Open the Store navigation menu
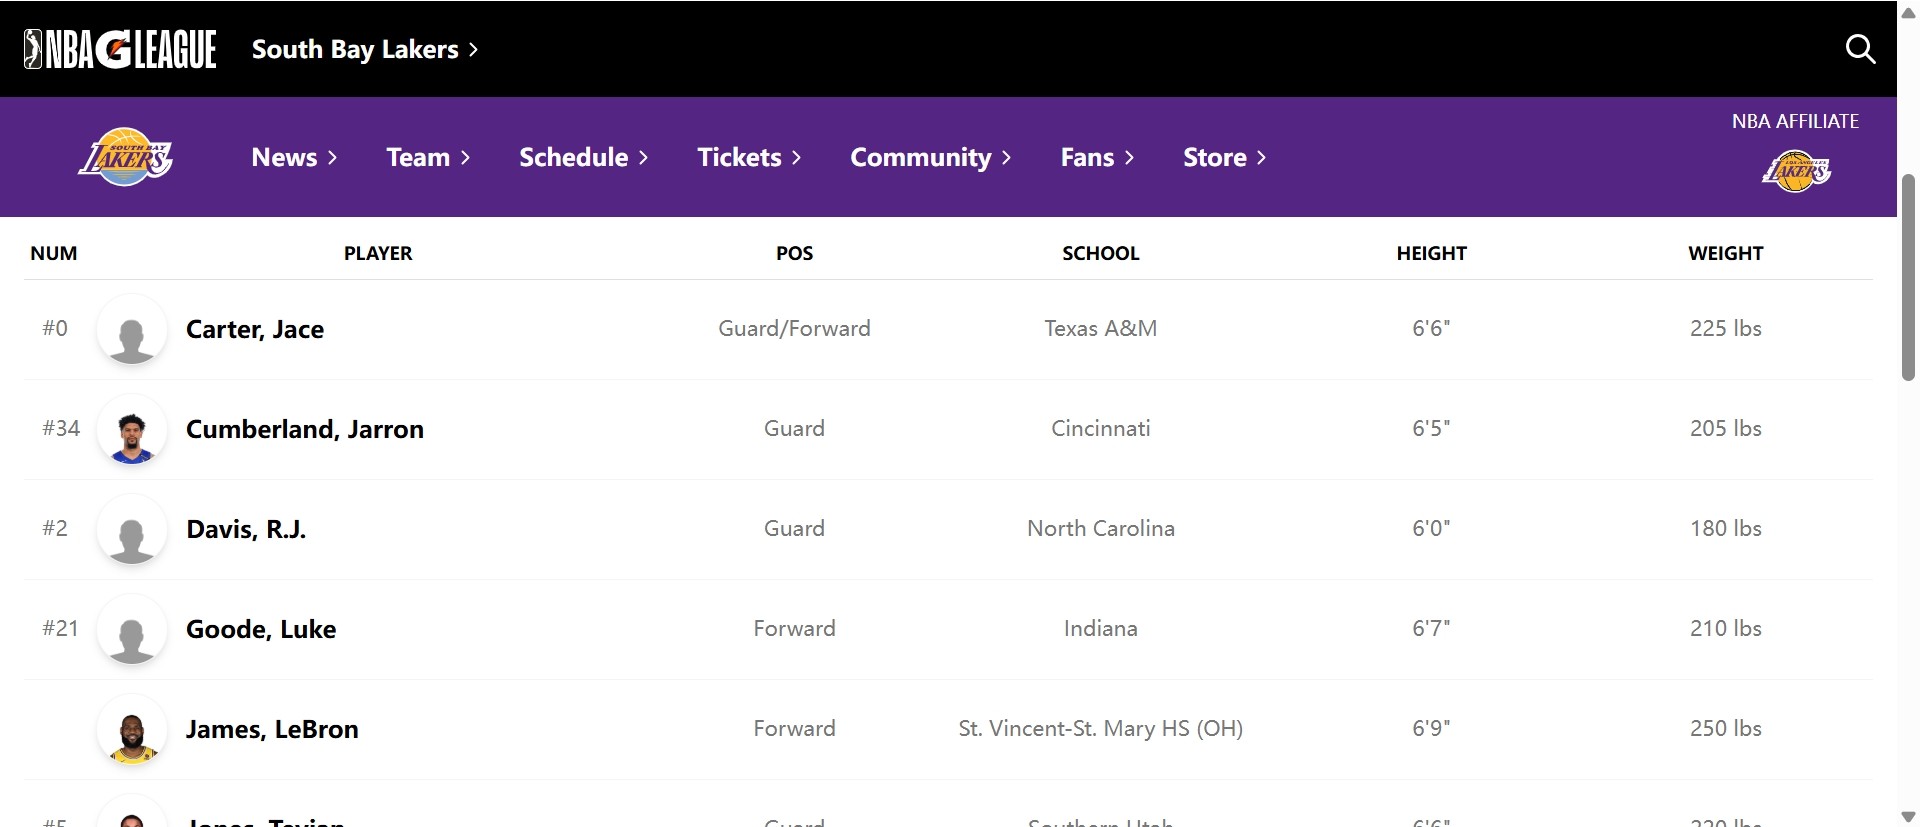Screen dimensions: 1920x827 tap(1224, 157)
